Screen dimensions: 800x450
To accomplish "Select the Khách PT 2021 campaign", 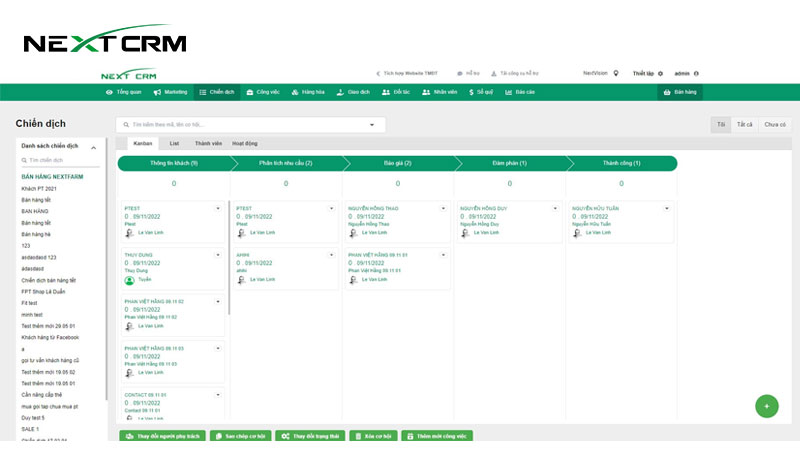I will pos(39,189).
